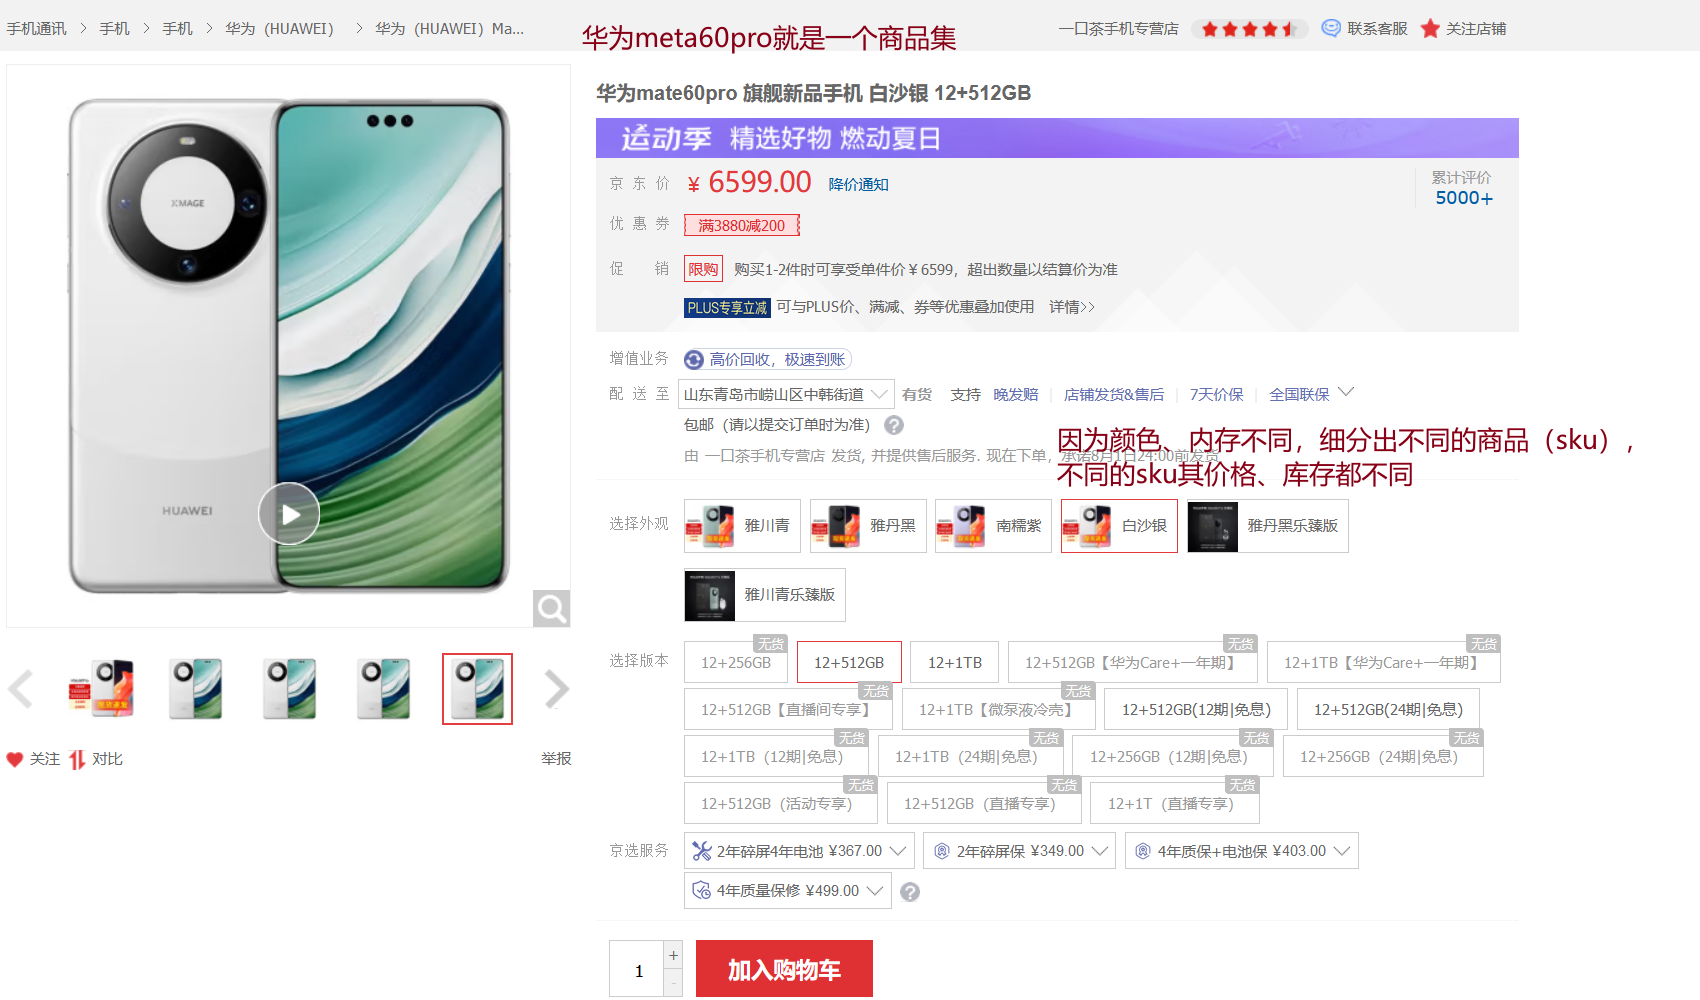Screen dimensions: 1700x1000
Task: Decrease quantity with minus stepper
Action: (674, 984)
